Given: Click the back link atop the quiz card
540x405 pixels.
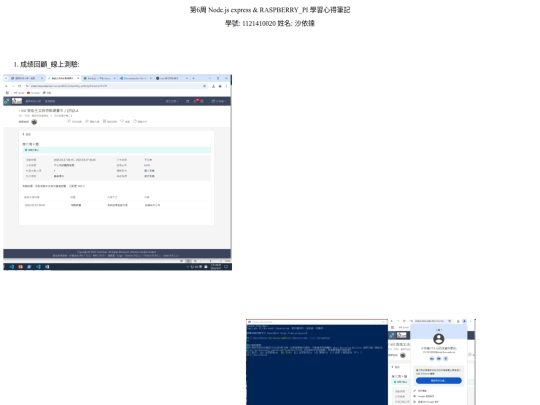Looking at the screenshot, I should click(27, 134).
